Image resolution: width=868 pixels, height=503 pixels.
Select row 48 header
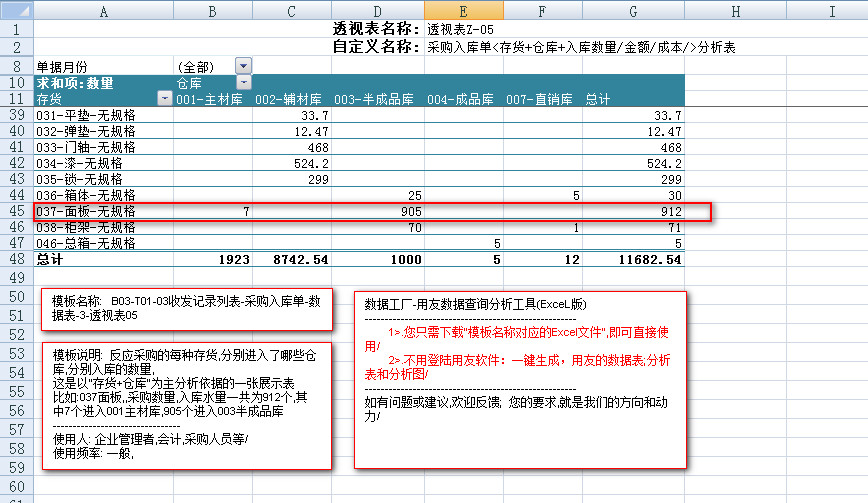[x=16, y=259]
